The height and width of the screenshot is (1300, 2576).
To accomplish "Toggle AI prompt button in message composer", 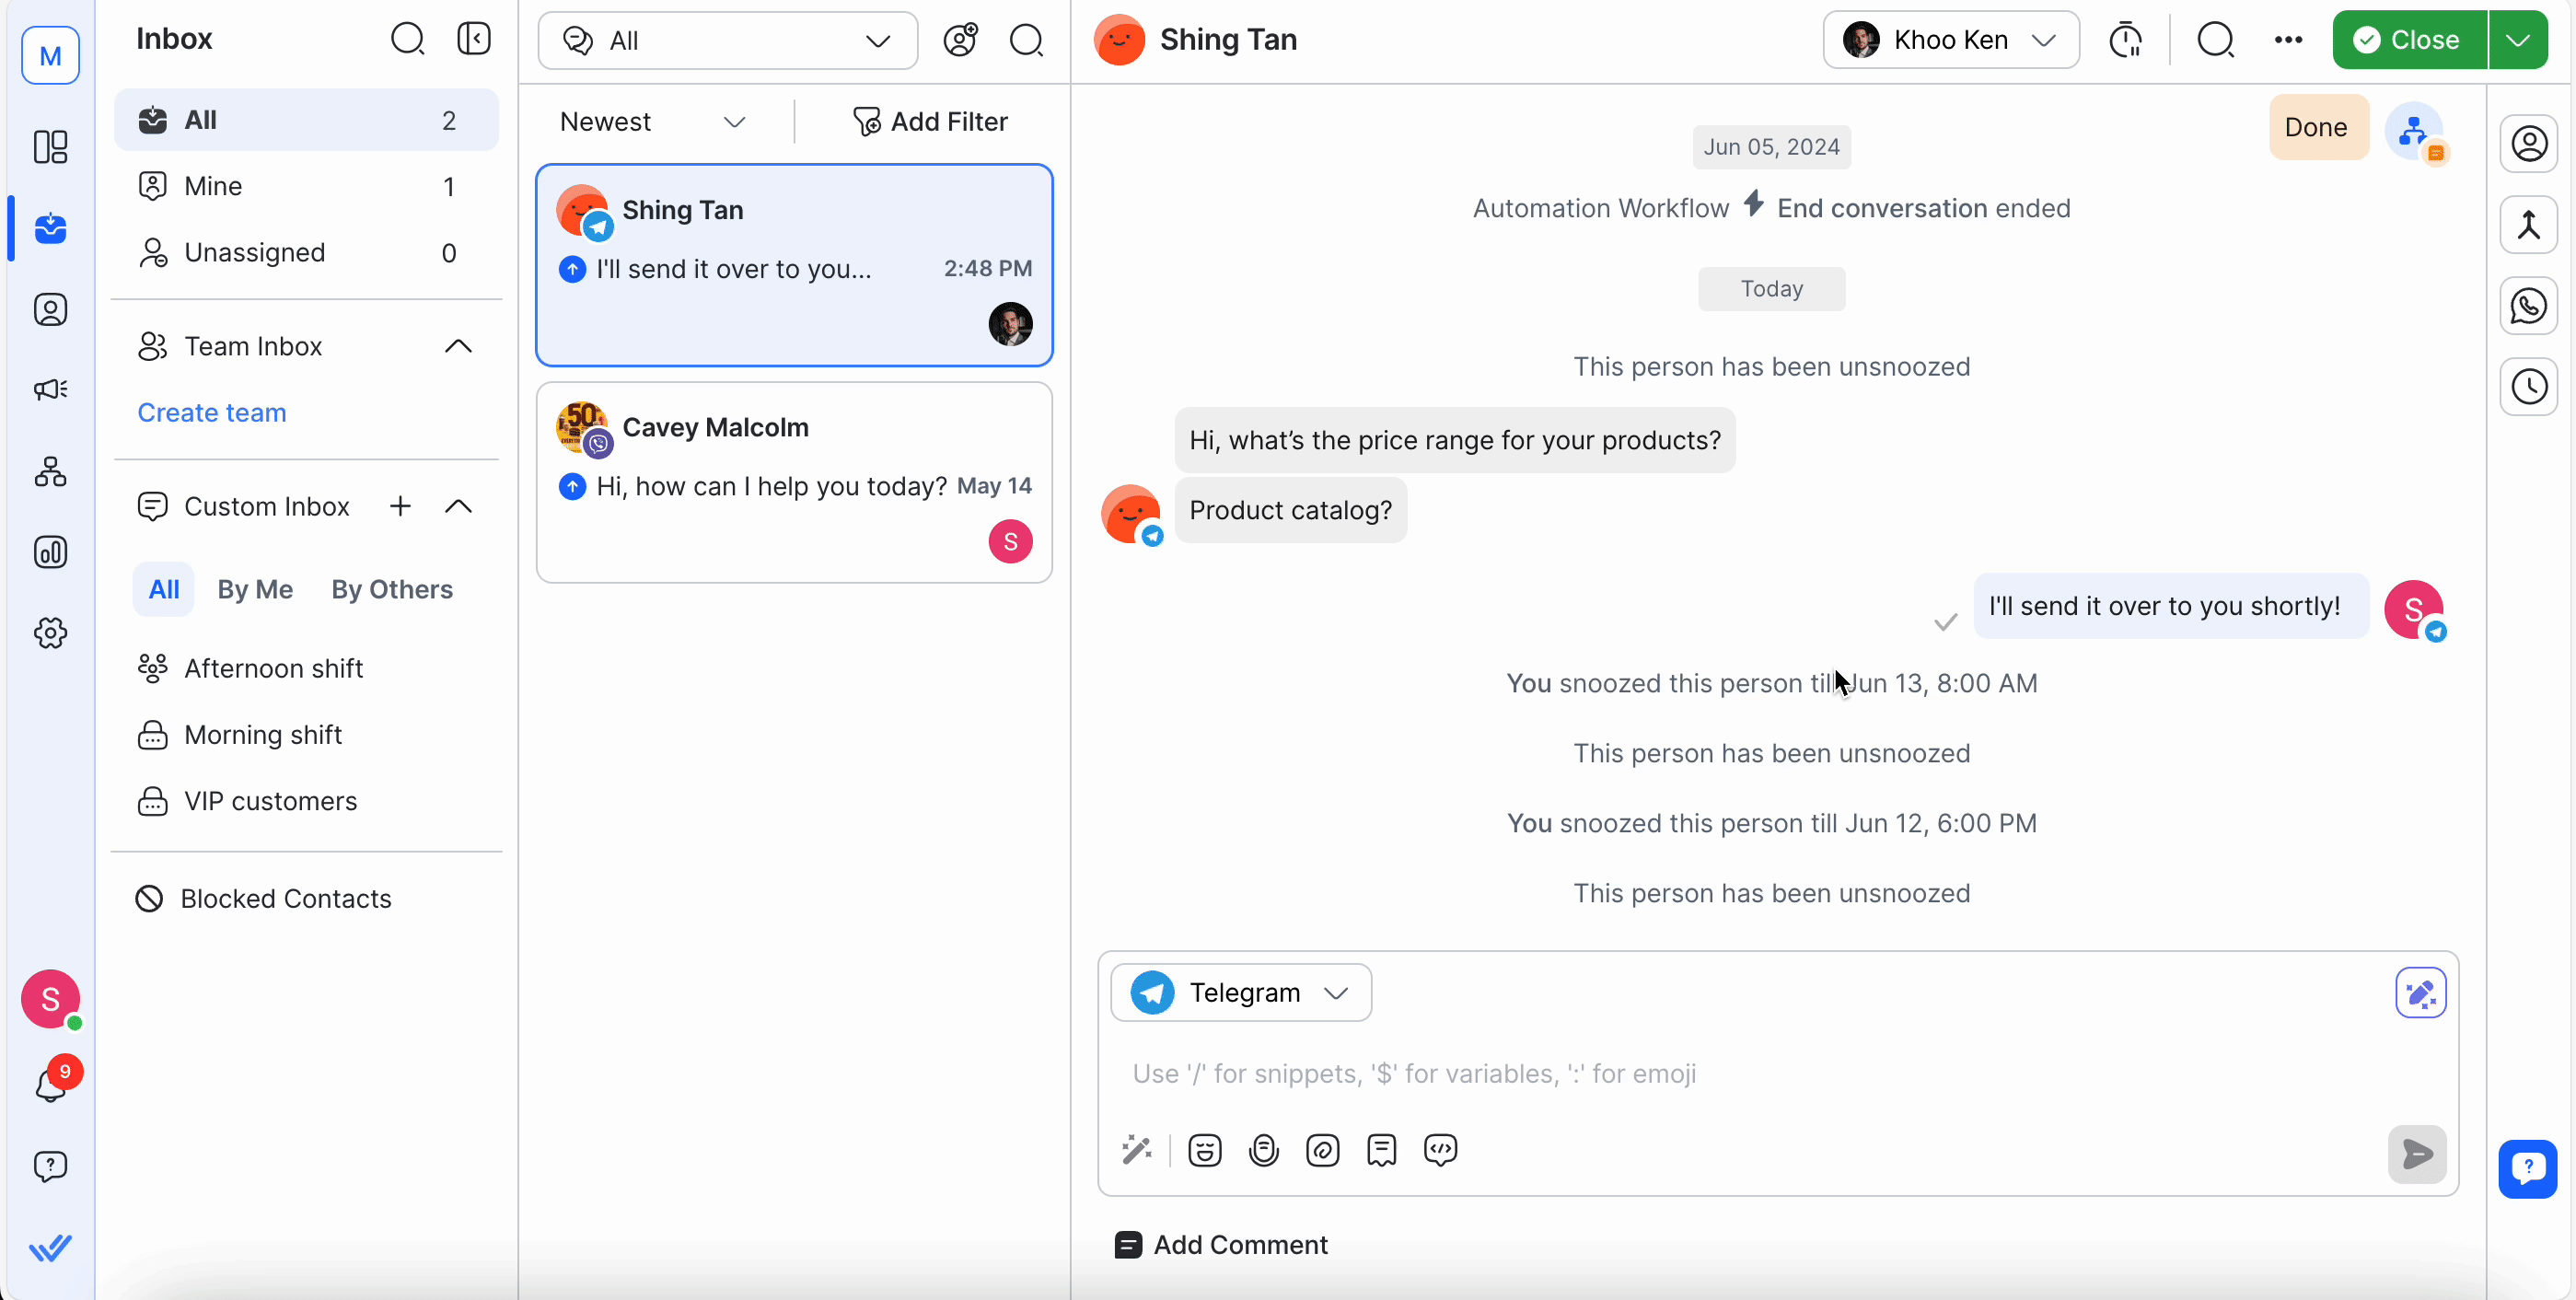I will coord(2420,993).
